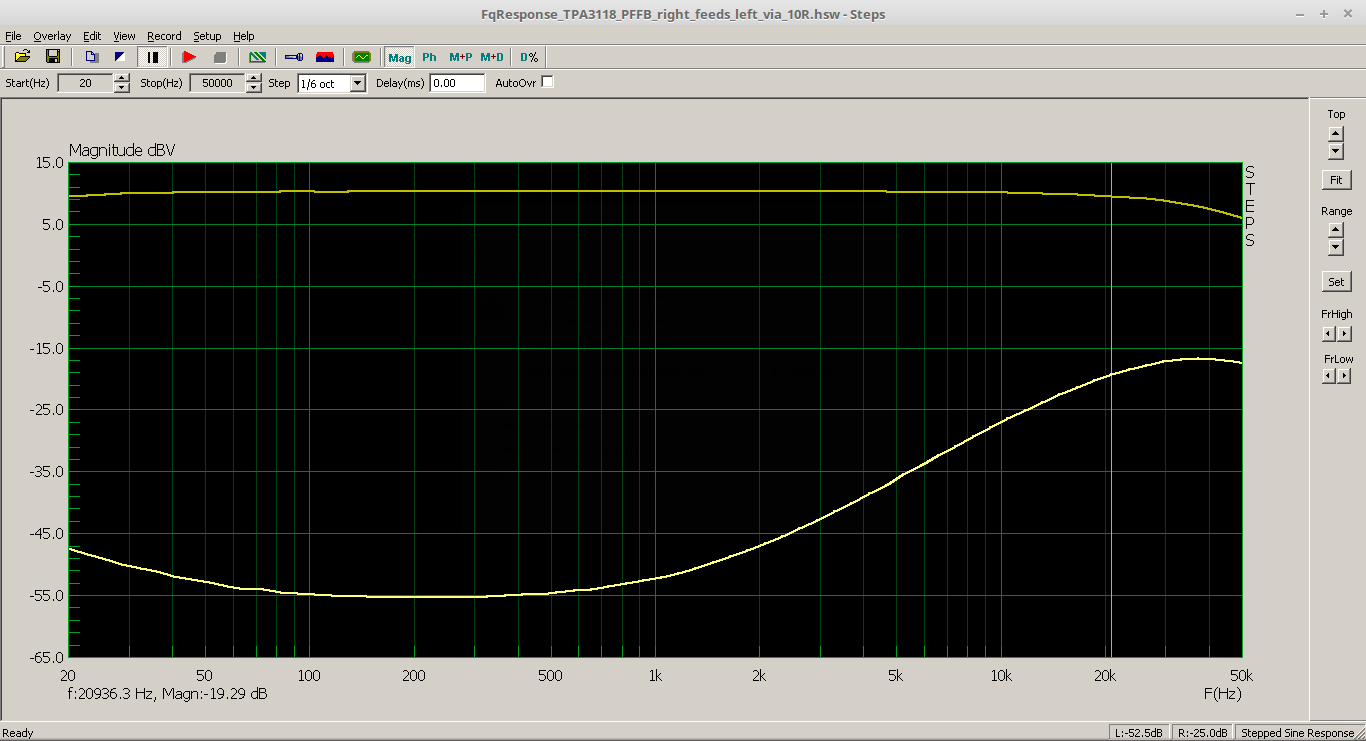Click the Fit button
The width and height of the screenshot is (1366, 741).
pyautogui.click(x=1336, y=181)
